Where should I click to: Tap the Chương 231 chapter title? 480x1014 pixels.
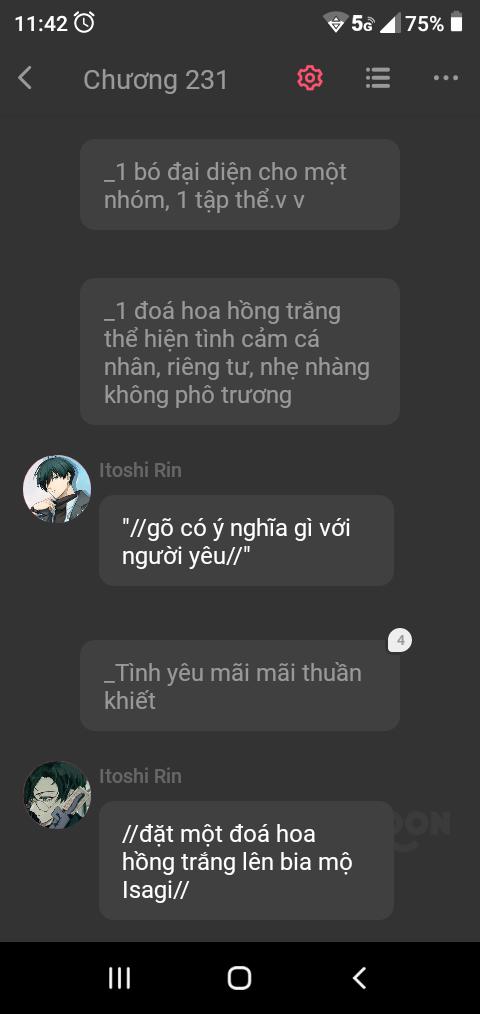pos(156,80)
